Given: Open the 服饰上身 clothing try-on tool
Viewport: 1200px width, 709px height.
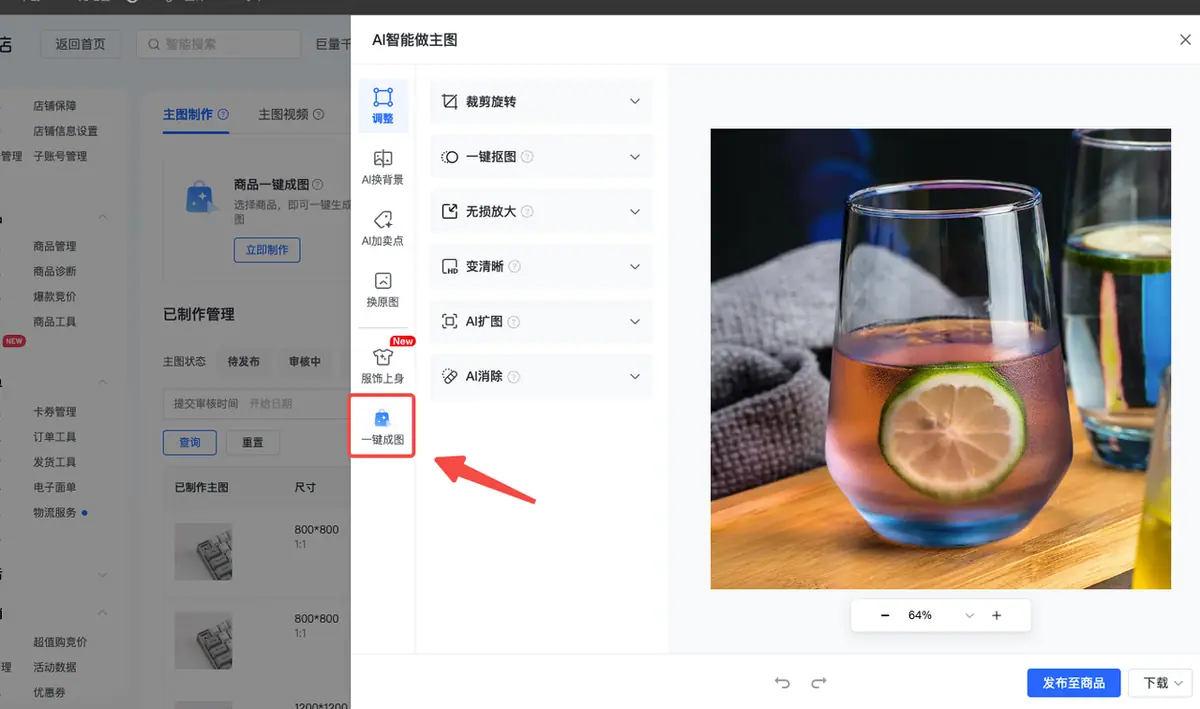Looking at the screenshot, I should tap(383, 366).
